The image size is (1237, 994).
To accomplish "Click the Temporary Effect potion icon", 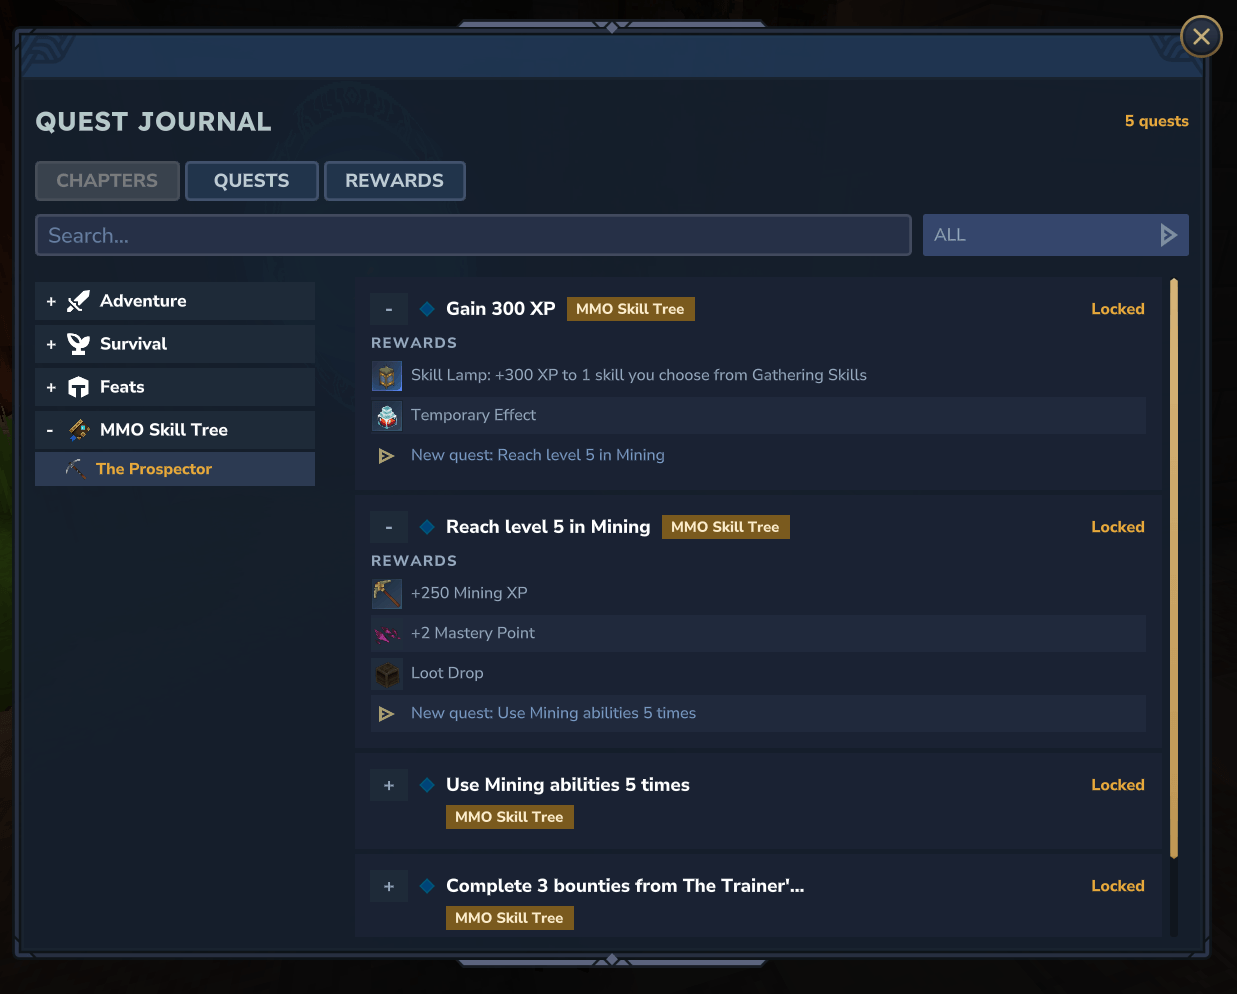I will [x=387, y=416].
